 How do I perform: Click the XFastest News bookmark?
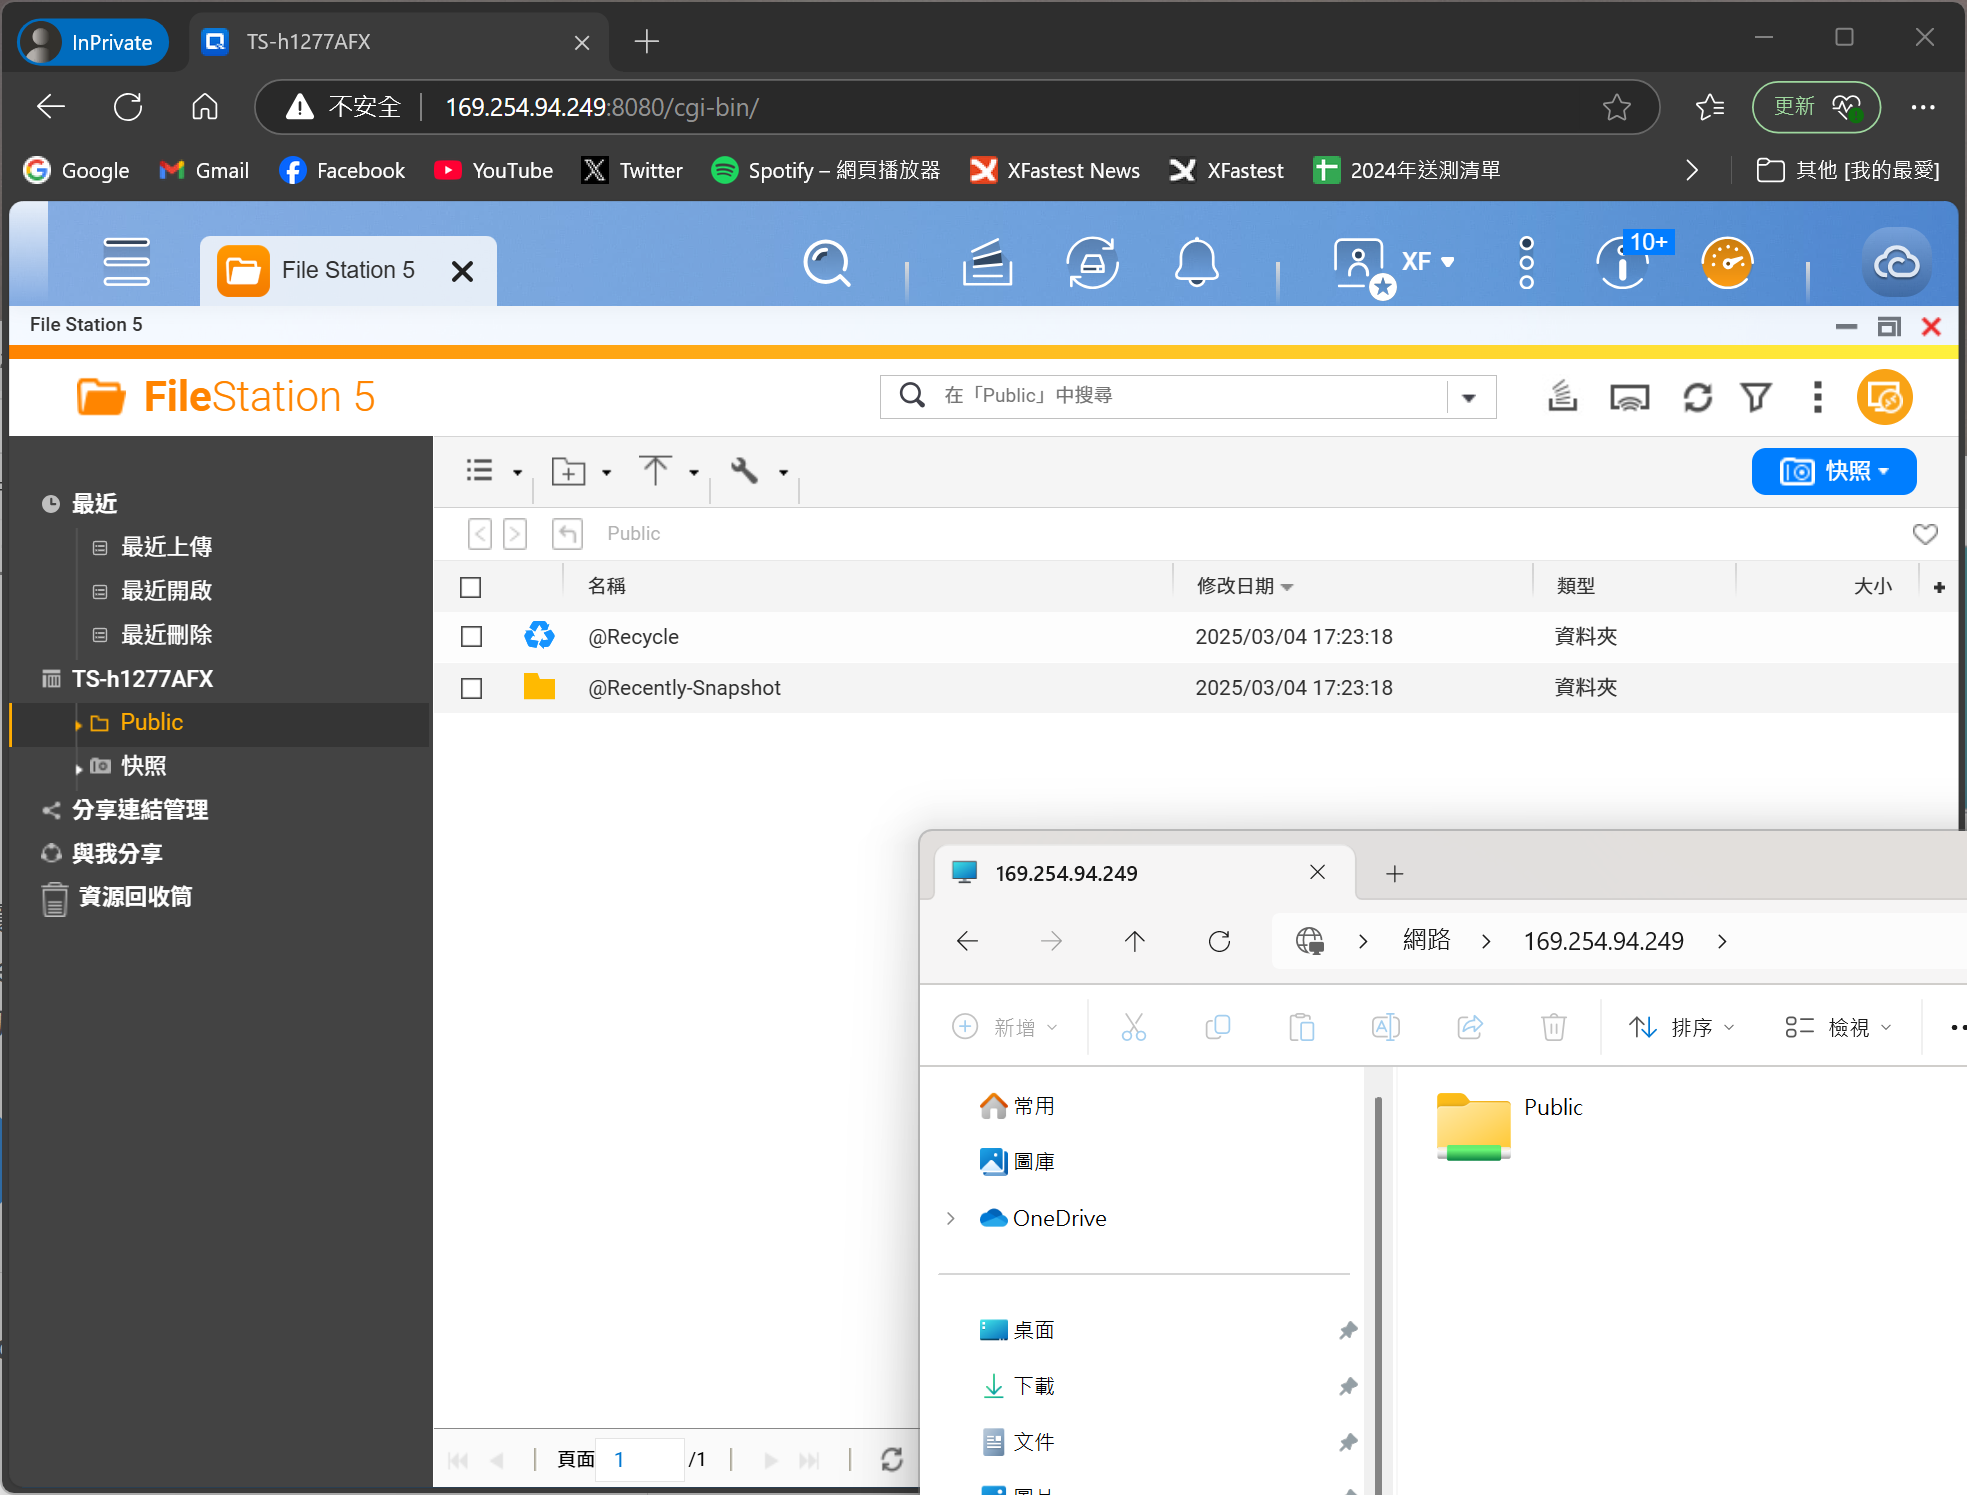[x=1054, y=171]
